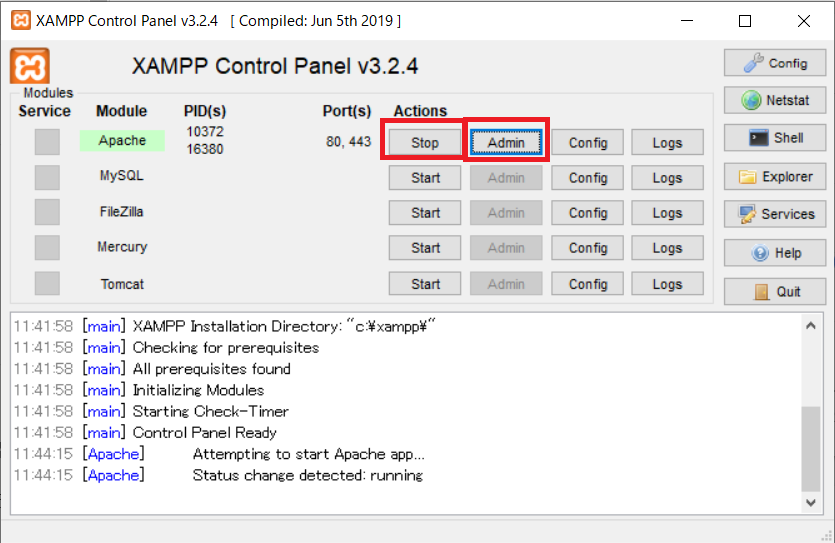The height and width of the screenshot is (543, 835).
Task: Start the FileZilla module
Action: tap(424, 212)
